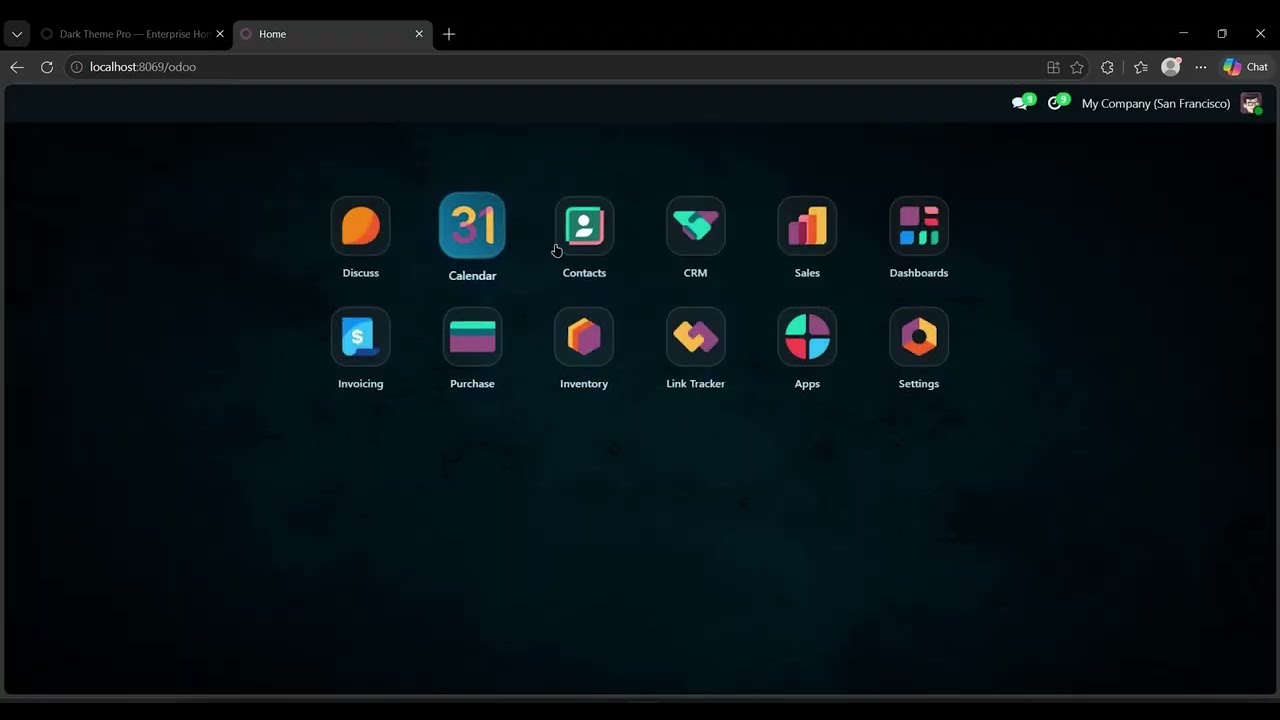1280x720 pixels.
Task: Open the Discuss app icon
Action: click(x=360, y=226)
